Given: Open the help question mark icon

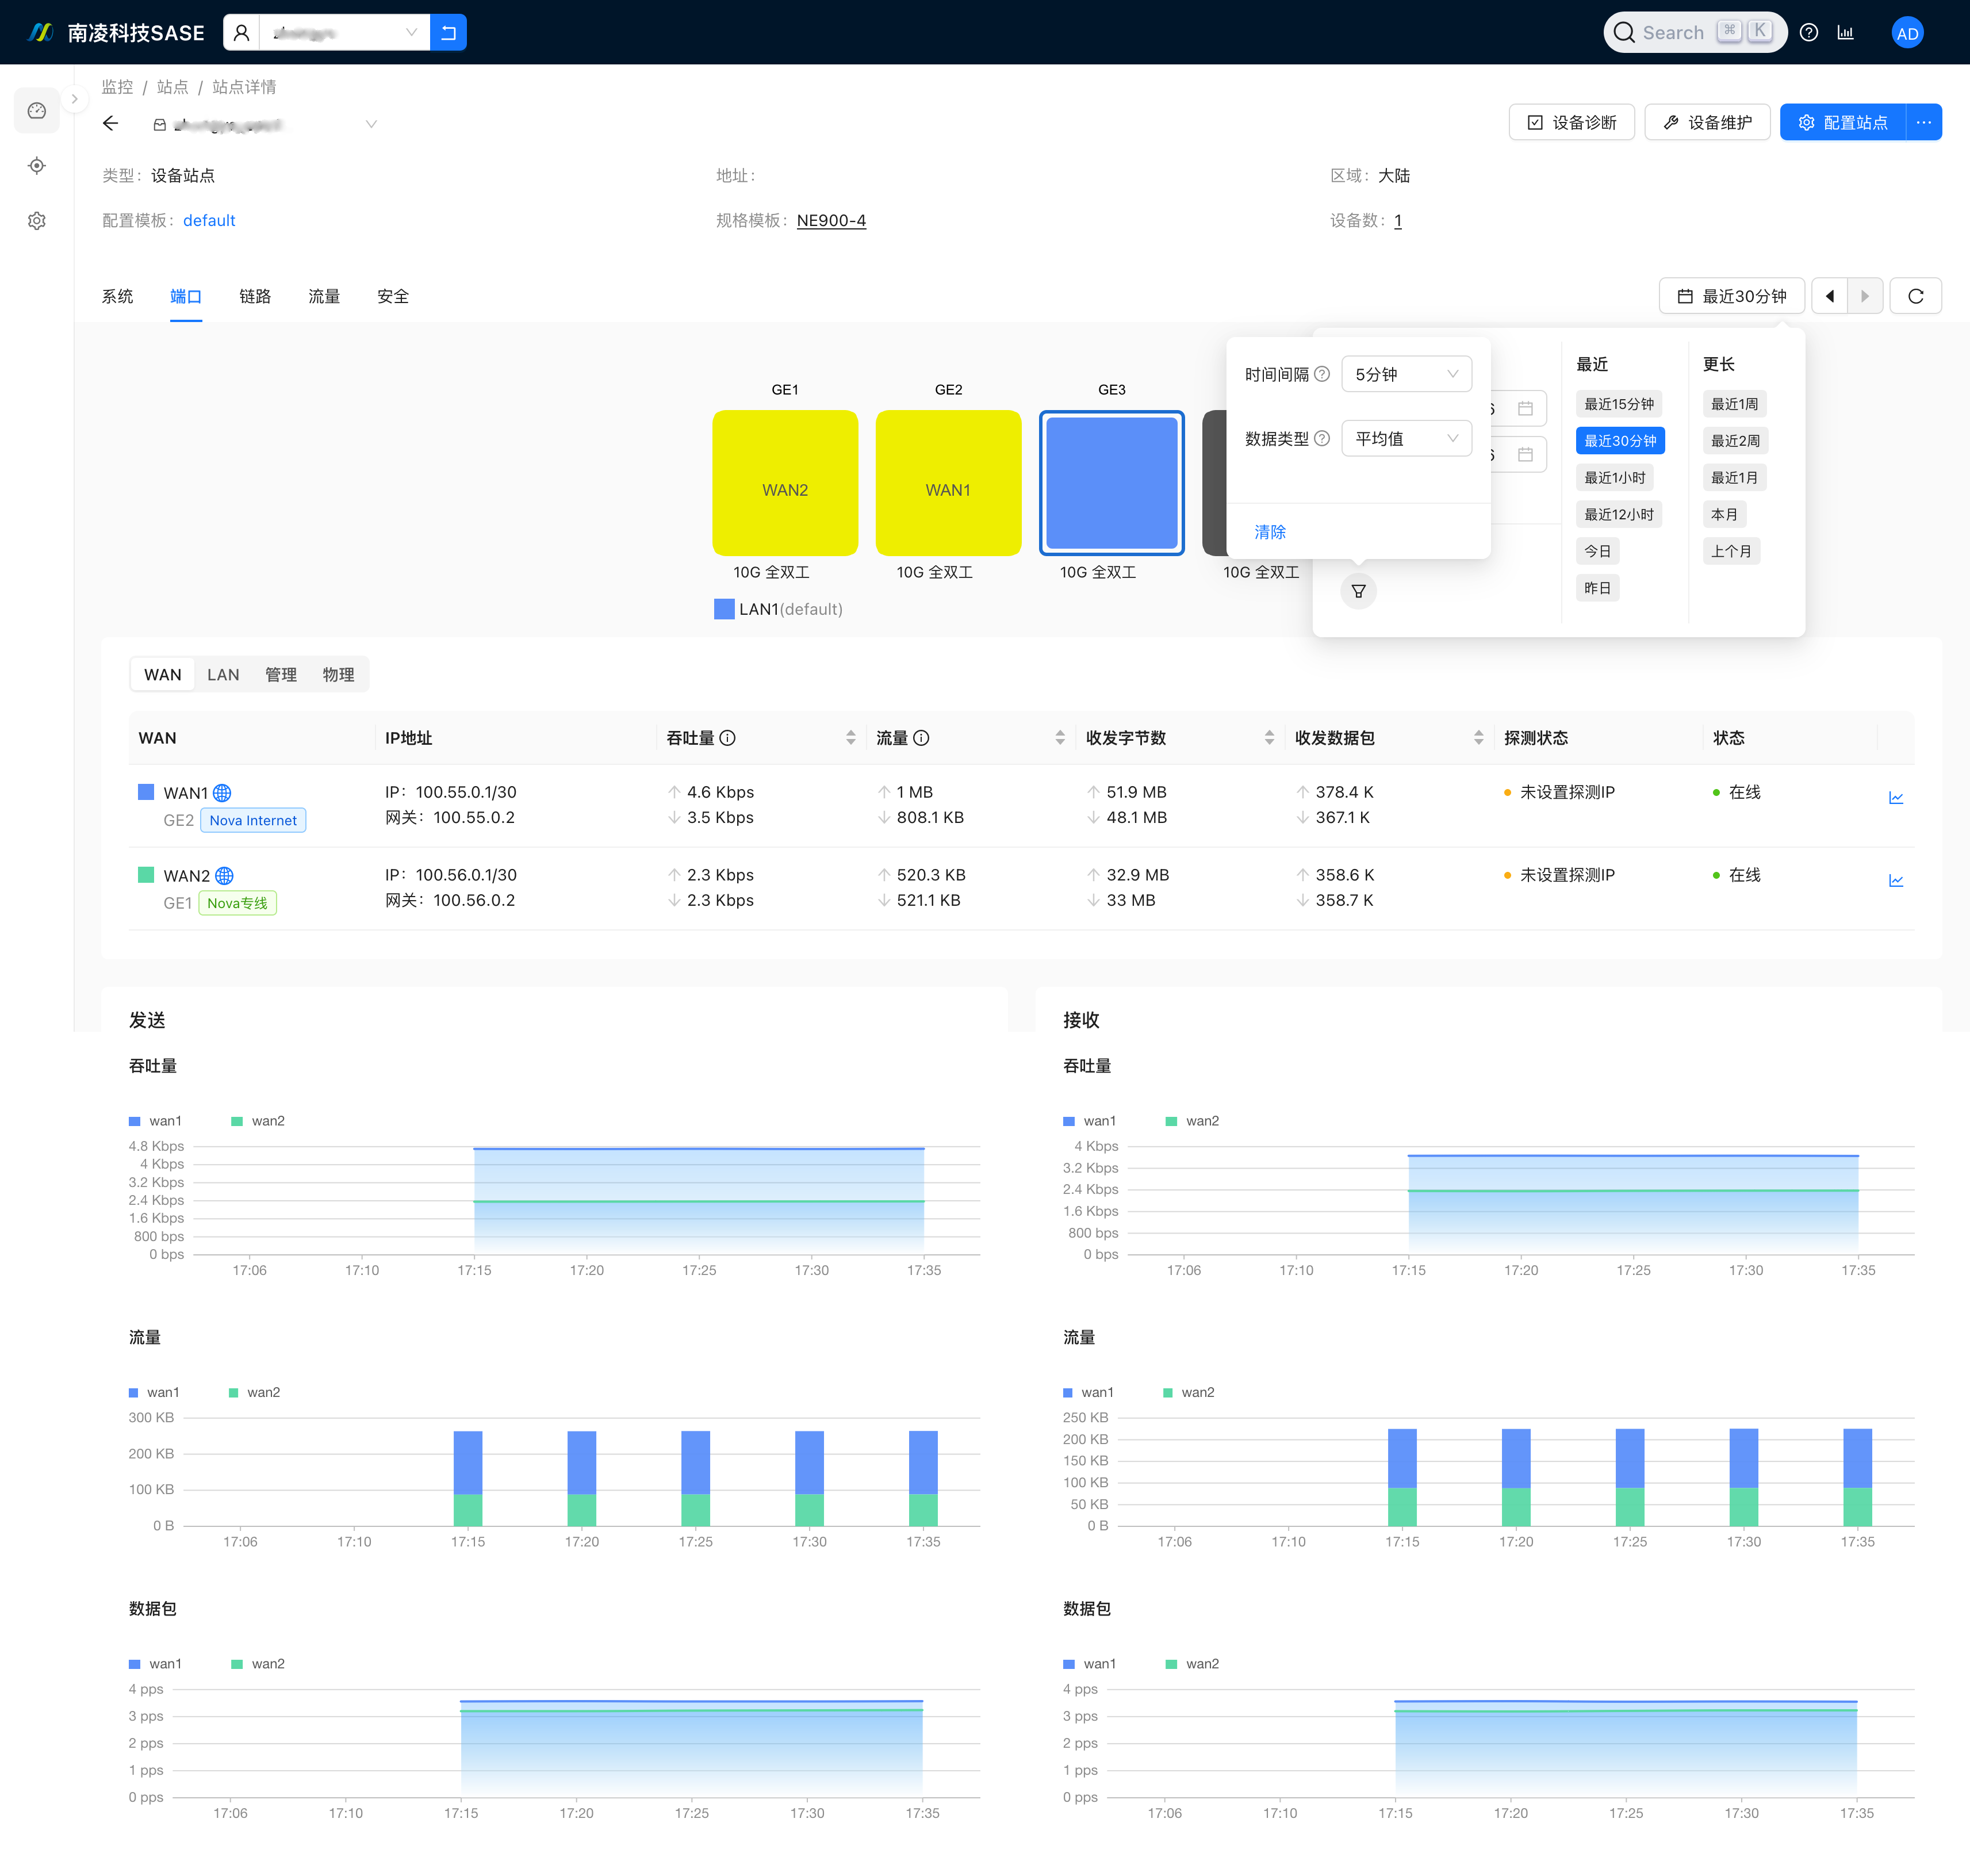Looking at the screenshot, I should [1808, 33].
